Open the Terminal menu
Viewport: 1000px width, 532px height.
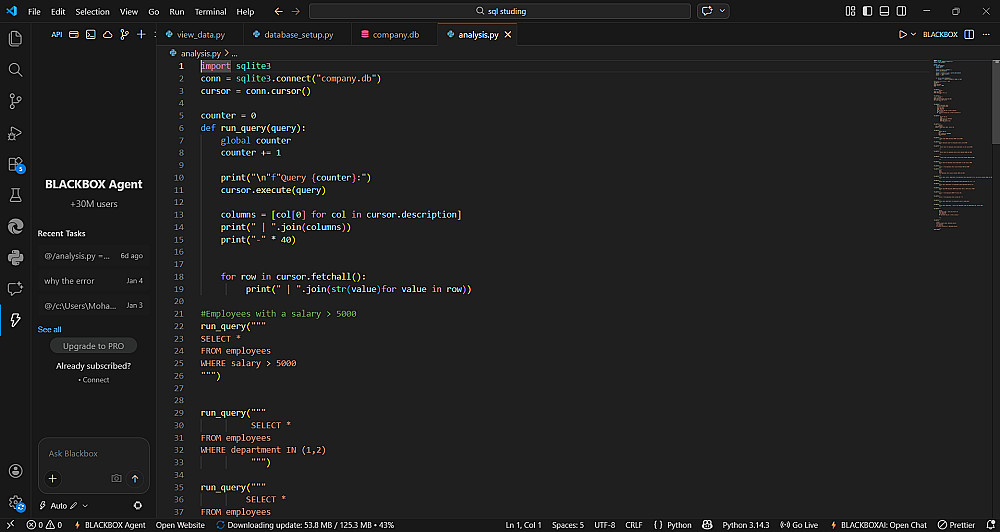[210, 11]
